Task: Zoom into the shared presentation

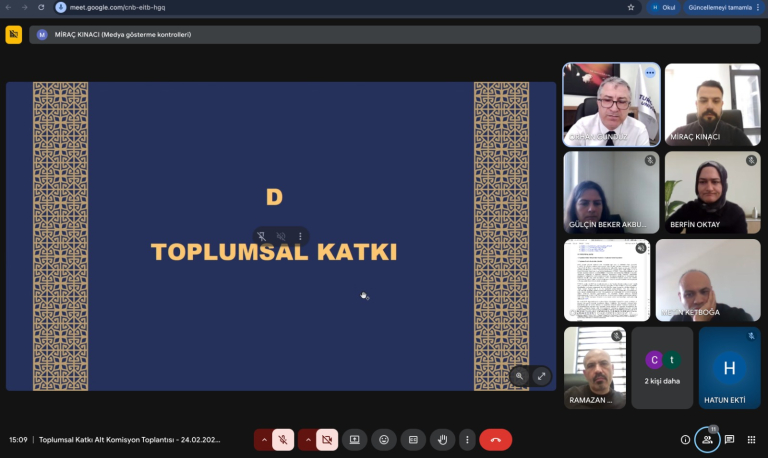Action: pos(519,376)
